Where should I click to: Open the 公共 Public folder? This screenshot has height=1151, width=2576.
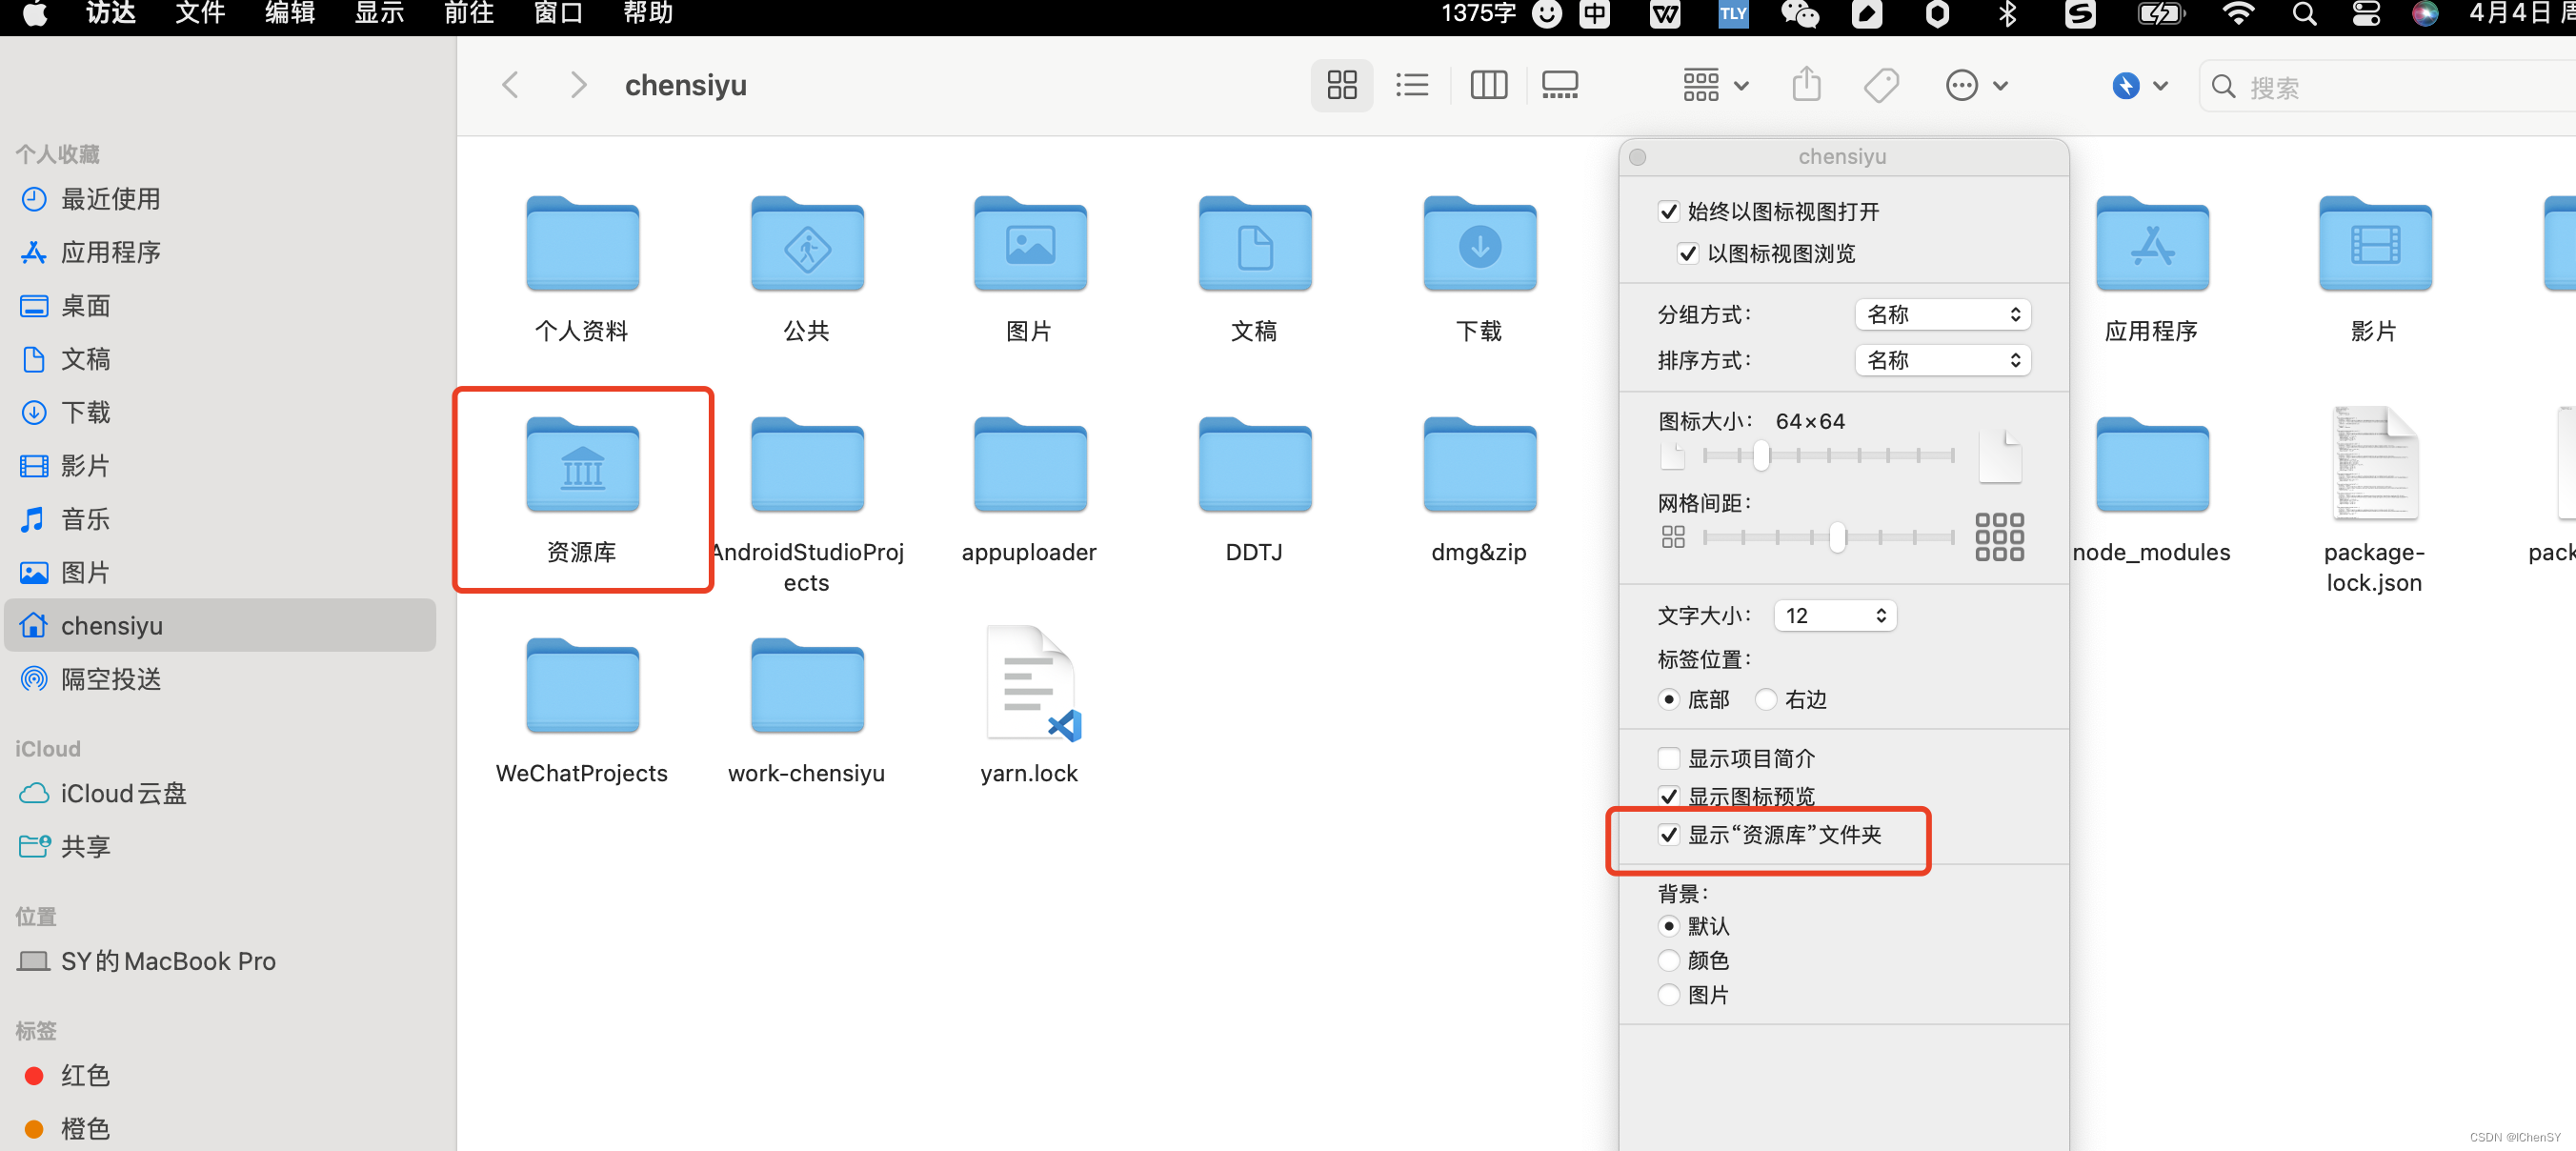tap(807, 246)
